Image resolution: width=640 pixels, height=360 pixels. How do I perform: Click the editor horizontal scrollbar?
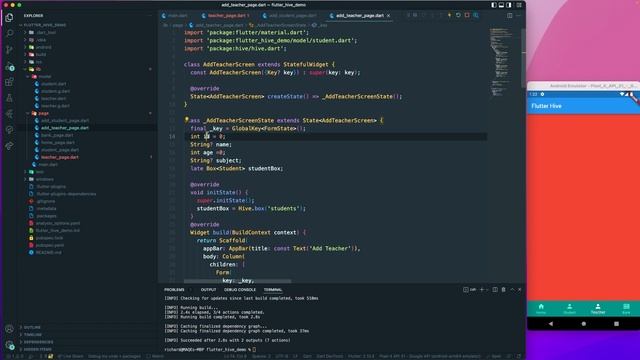(238, 281)
